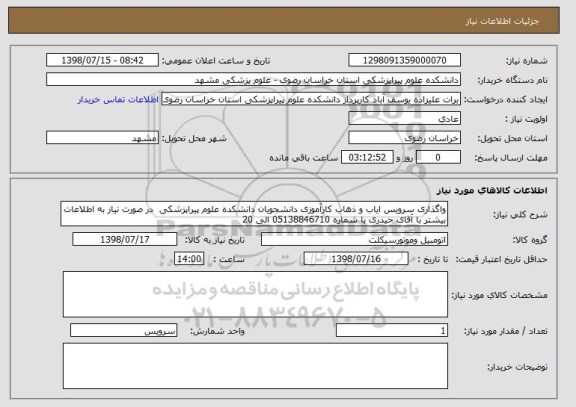576x407 pixels.
Task: Click the time field showing 14:00
Action: [189, 259]
